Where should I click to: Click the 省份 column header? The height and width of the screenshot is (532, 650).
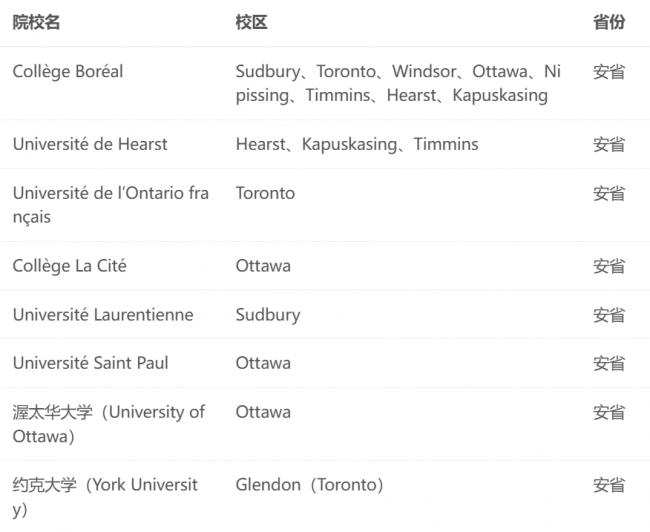pos(609,22)
